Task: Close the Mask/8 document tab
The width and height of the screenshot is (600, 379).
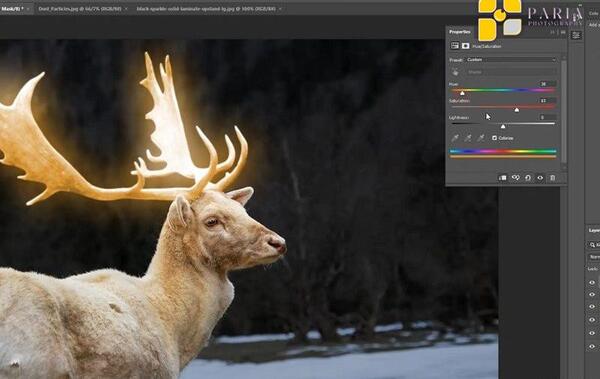Action: click(28, 8)
